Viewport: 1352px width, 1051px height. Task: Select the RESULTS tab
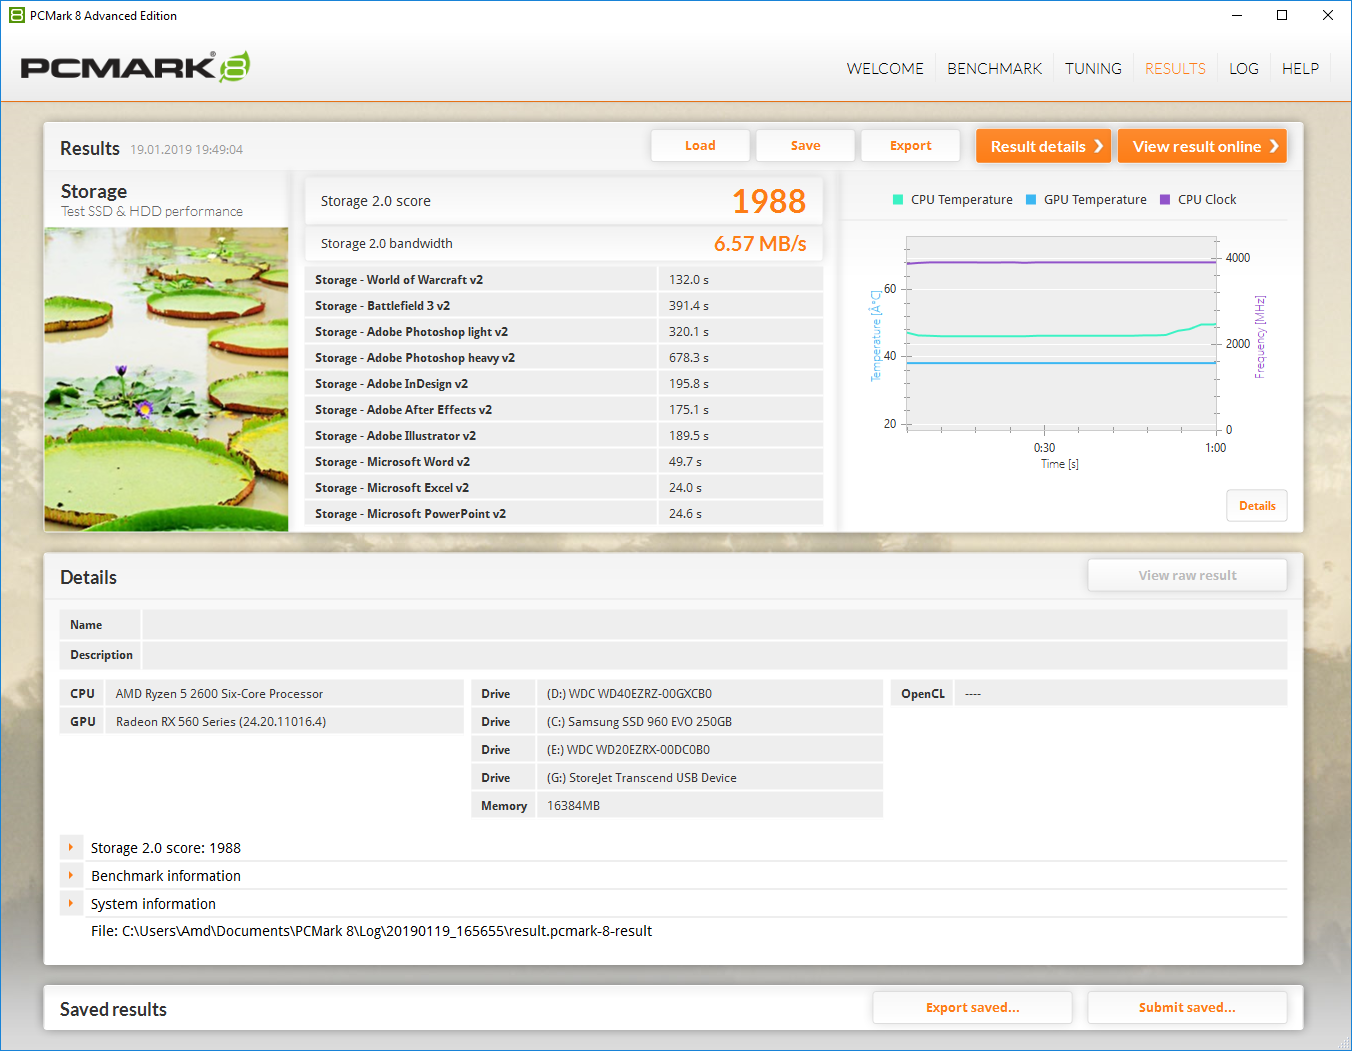pyautogui.click(x=1175, y=68)
